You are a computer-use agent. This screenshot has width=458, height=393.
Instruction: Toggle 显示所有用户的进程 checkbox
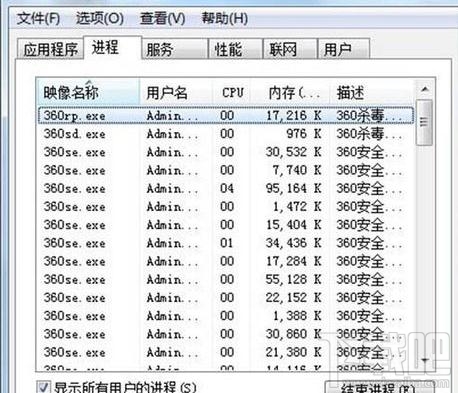tap(44, 387)
